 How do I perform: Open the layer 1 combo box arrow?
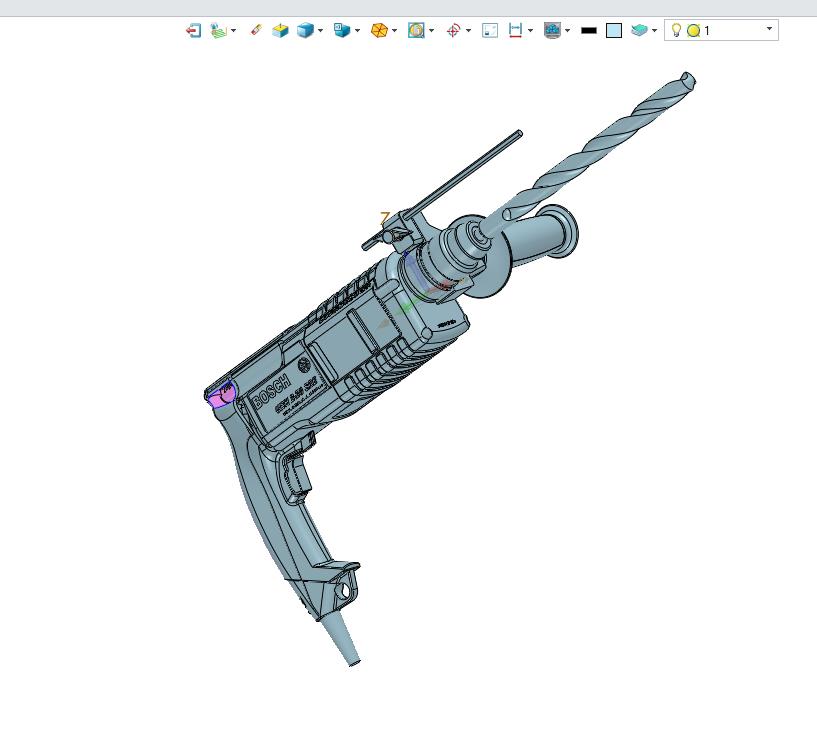point(770,29)
